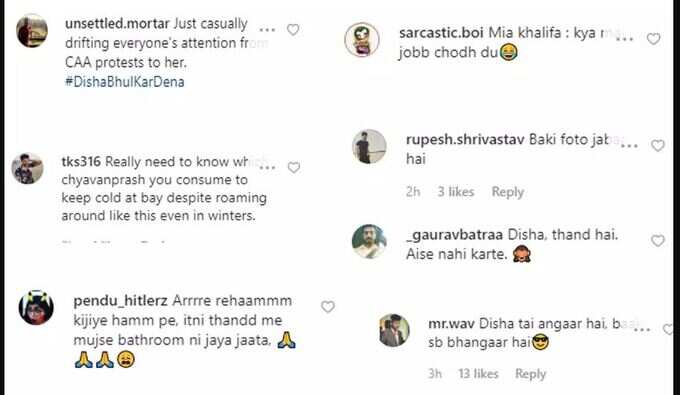Open three-dot menu on tks316 comment

point(268,167)
